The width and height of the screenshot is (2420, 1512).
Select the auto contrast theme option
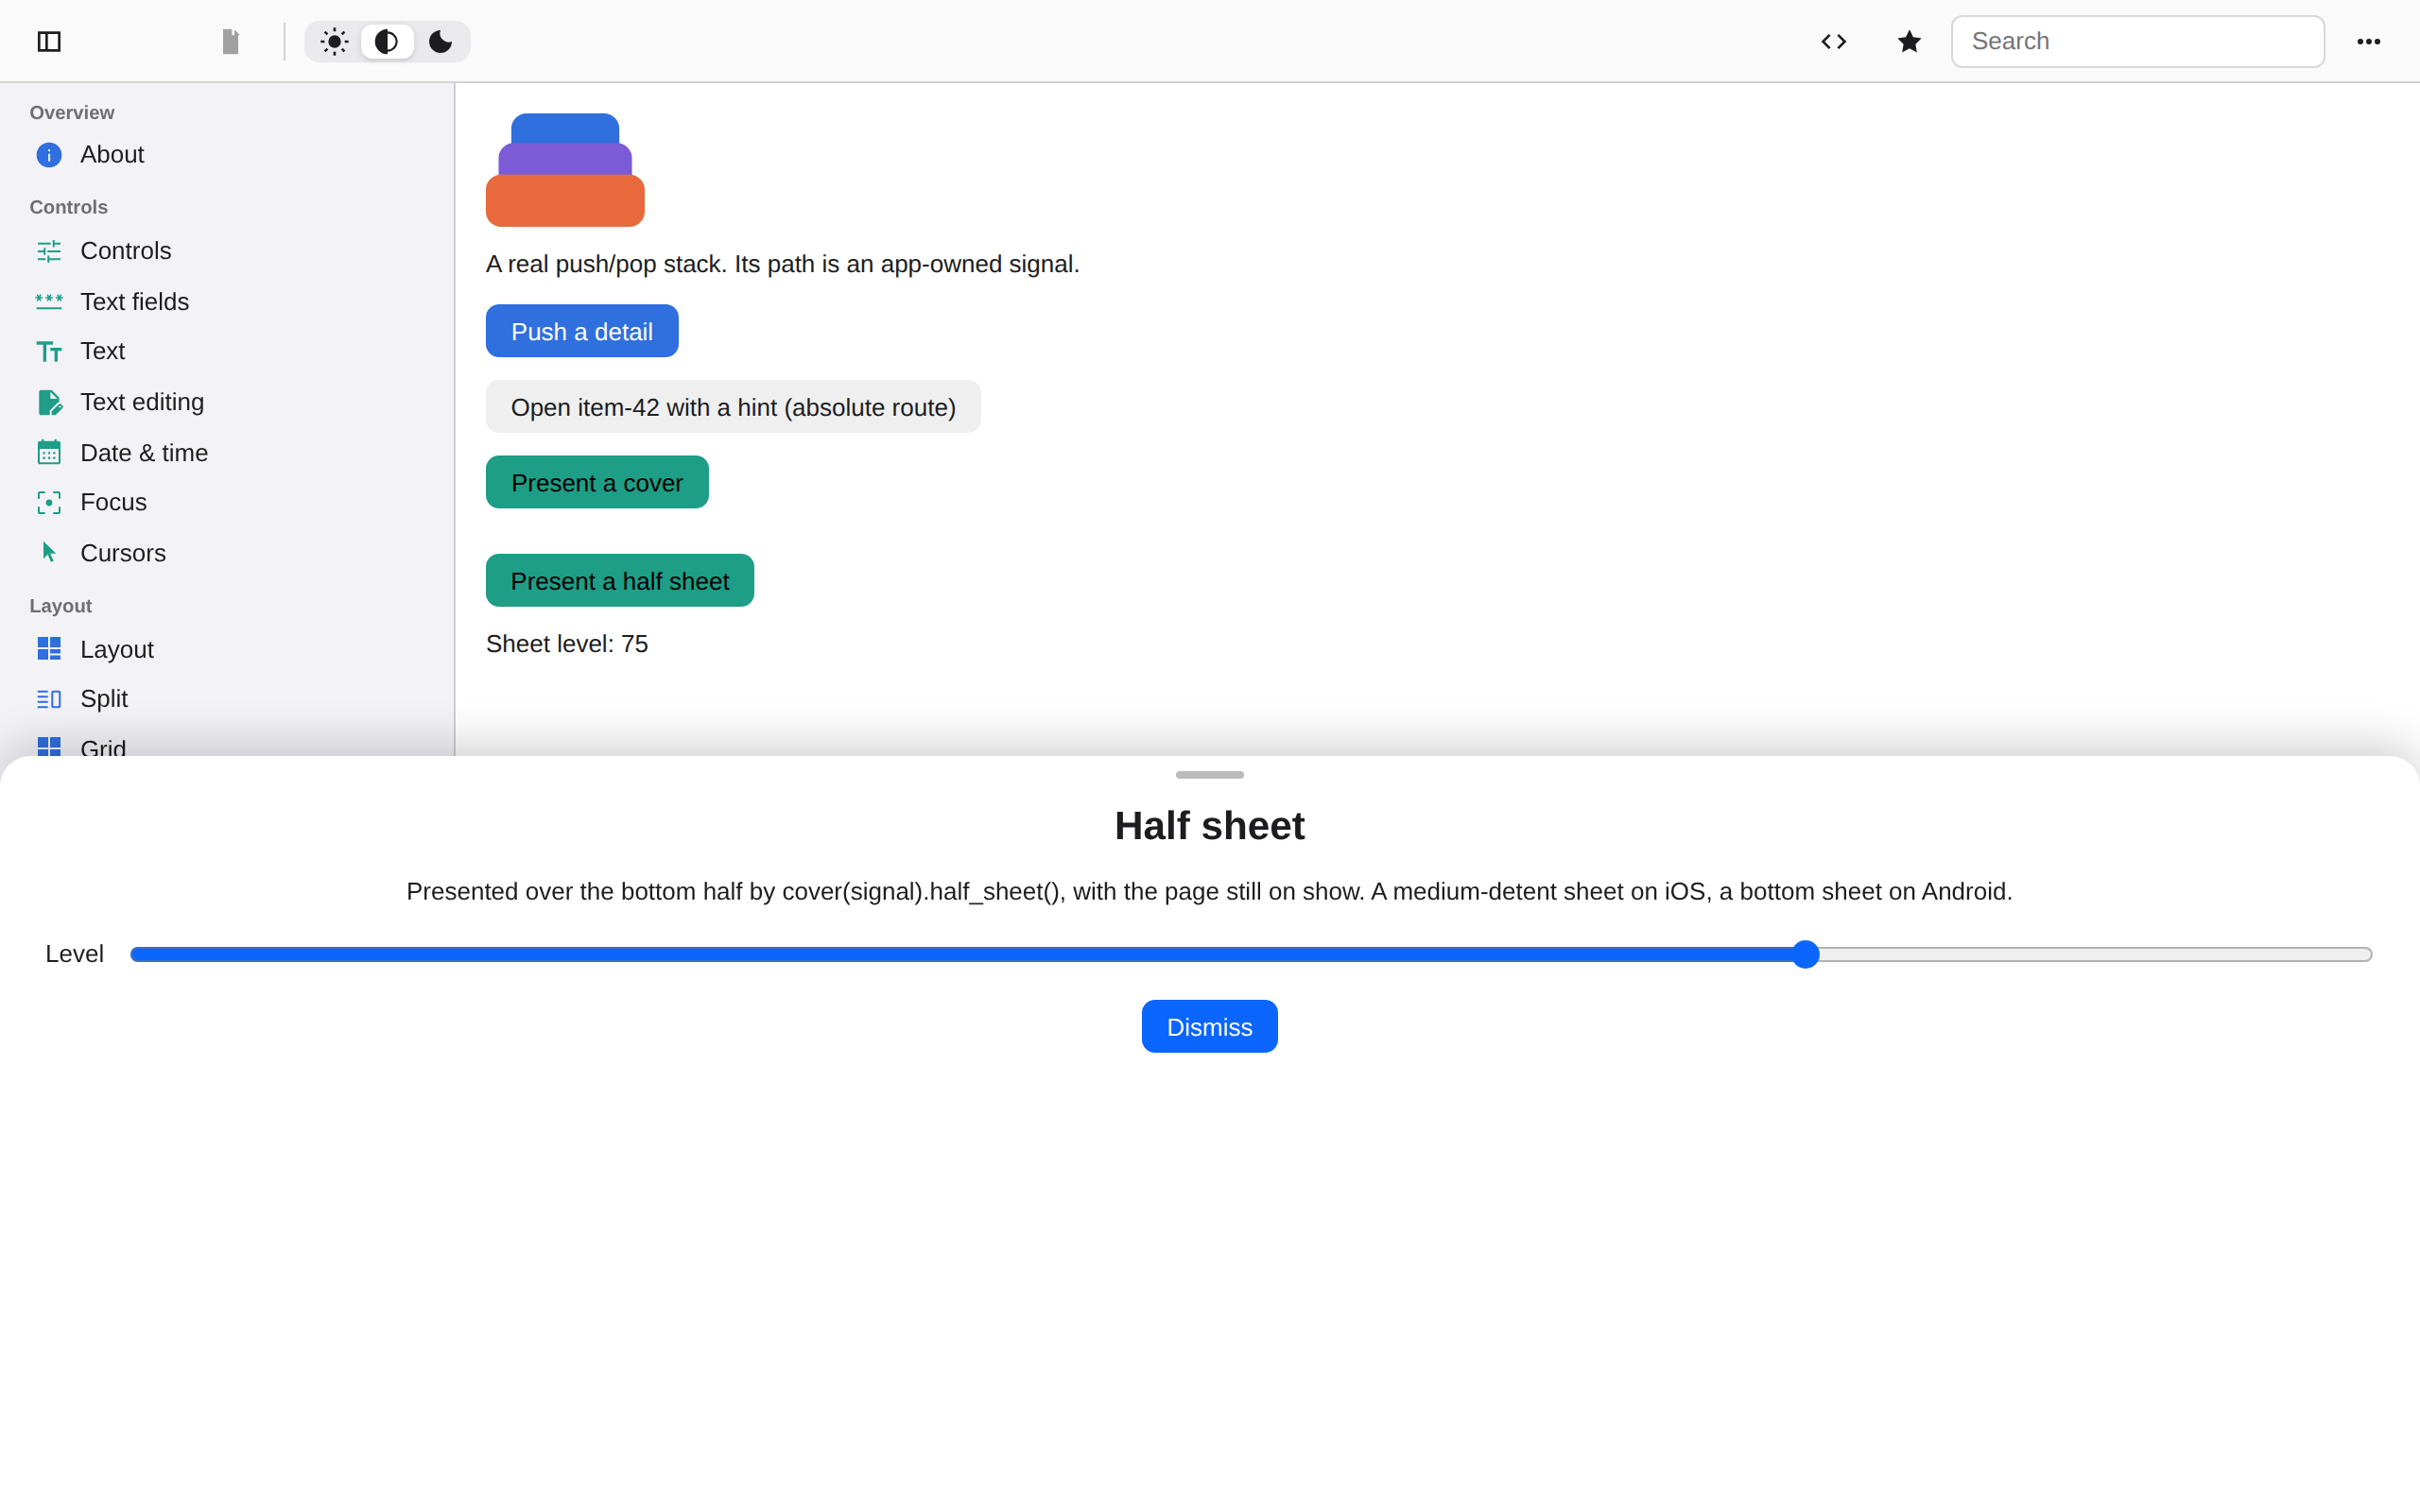coord(387,41)
